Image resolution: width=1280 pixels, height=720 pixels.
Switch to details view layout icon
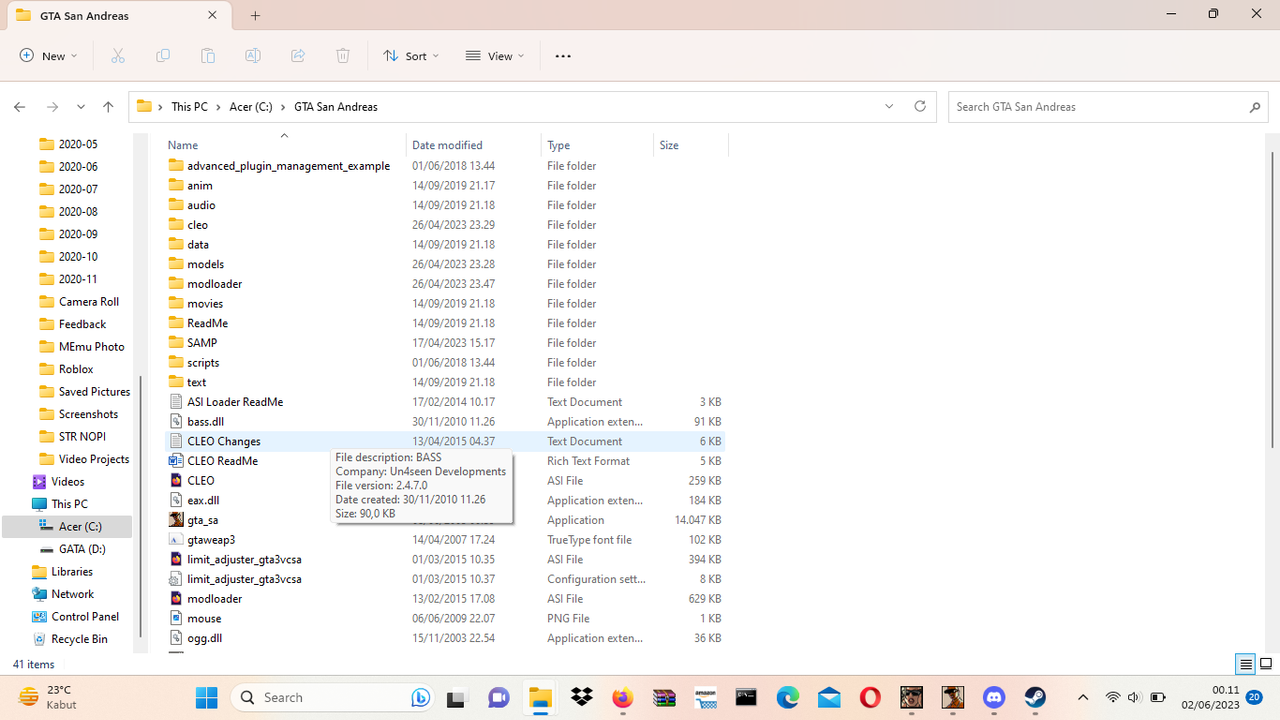[1246, 664]
